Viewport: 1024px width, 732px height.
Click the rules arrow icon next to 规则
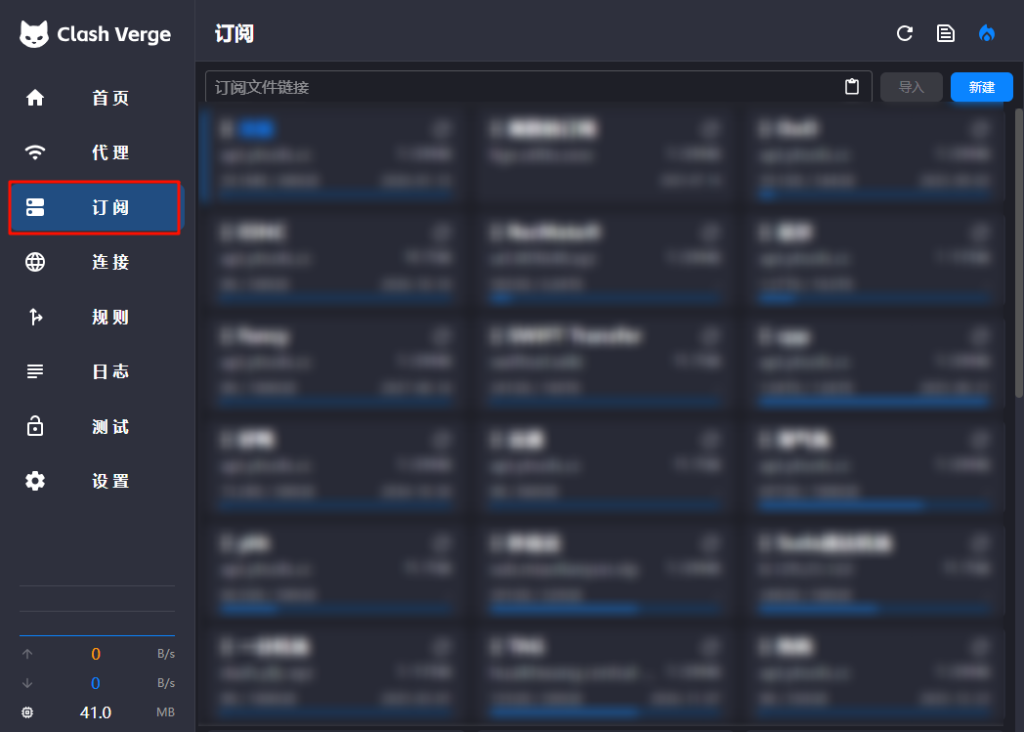[x=34, y=317]
